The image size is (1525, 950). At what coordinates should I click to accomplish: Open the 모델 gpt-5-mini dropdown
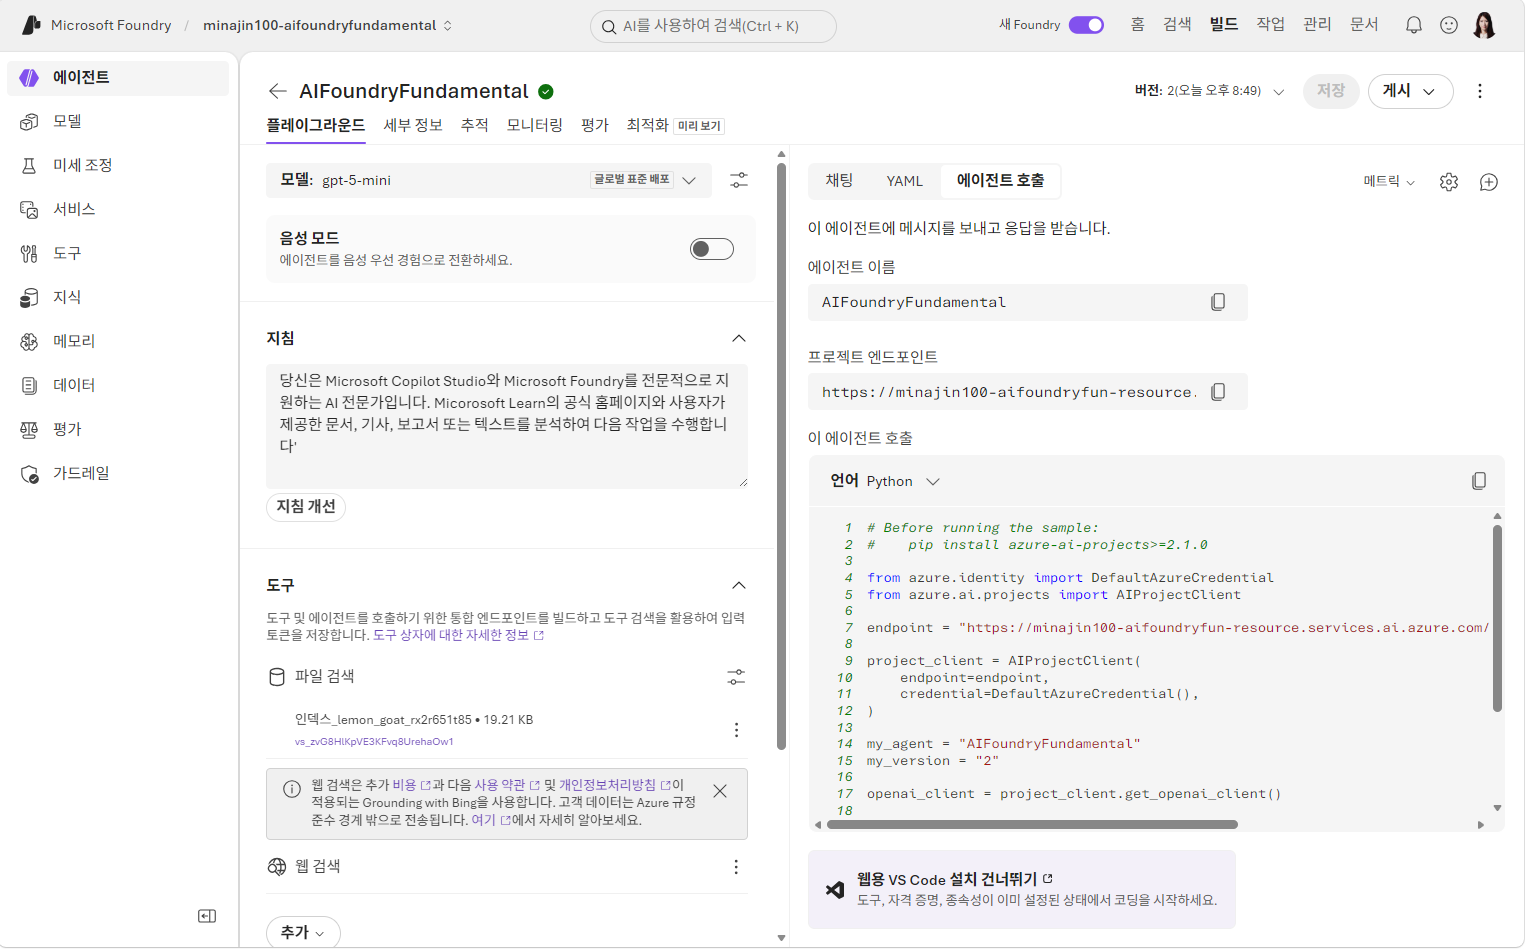tap(489, 180)
